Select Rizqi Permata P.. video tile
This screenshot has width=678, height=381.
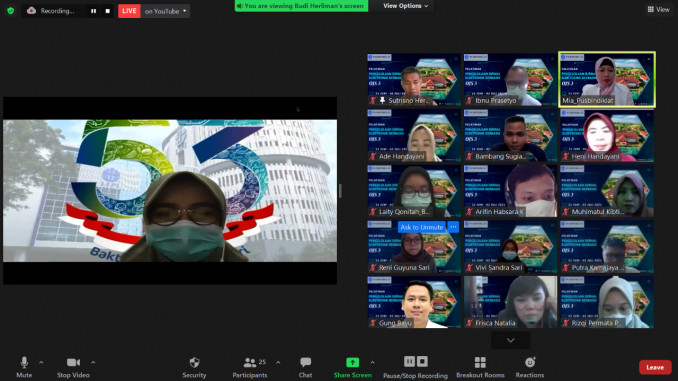click(x=607, y=302)
